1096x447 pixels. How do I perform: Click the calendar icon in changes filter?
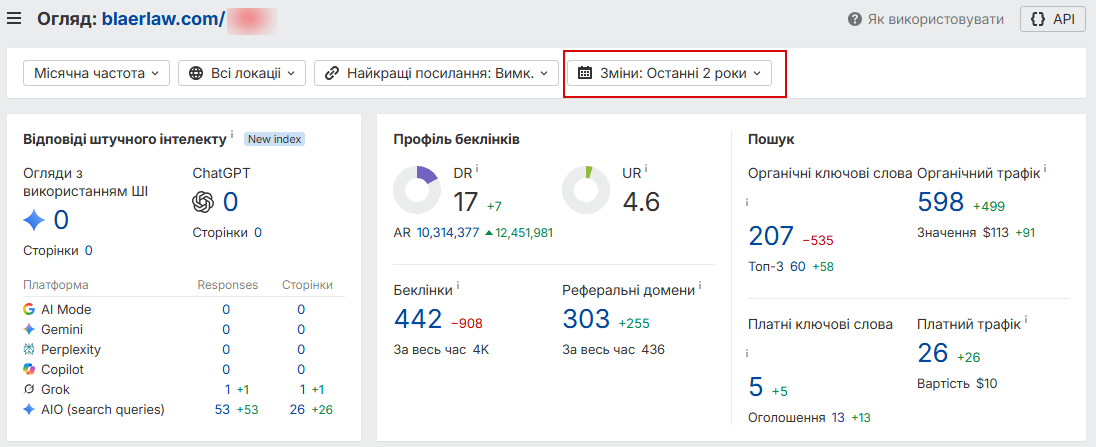click(x=585, y=73)
